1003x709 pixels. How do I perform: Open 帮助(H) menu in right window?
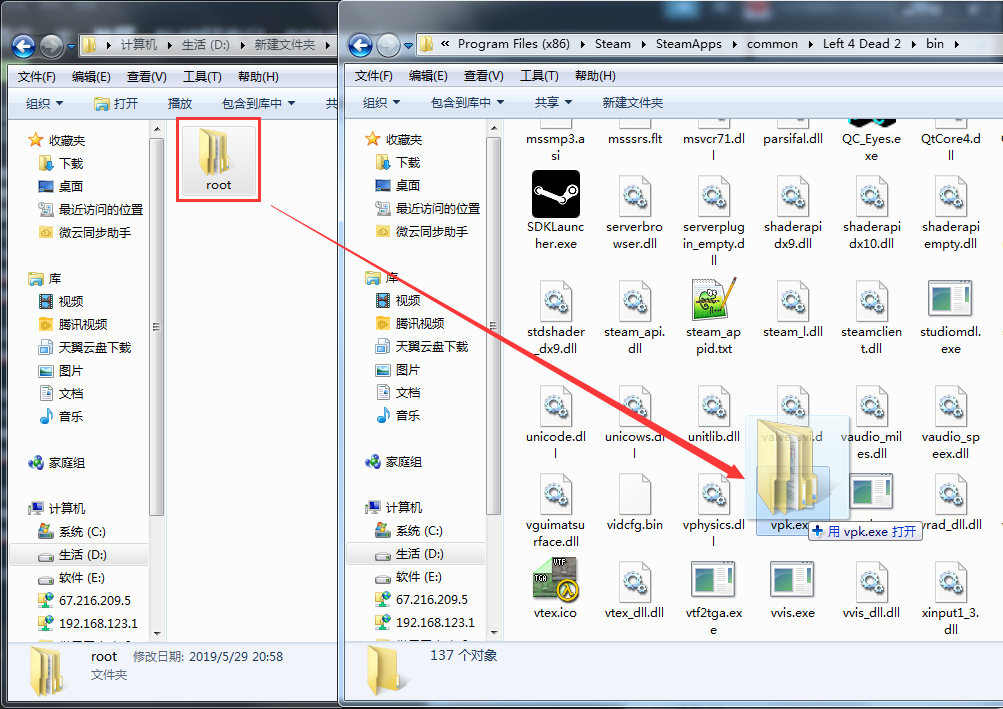[595, 76]
